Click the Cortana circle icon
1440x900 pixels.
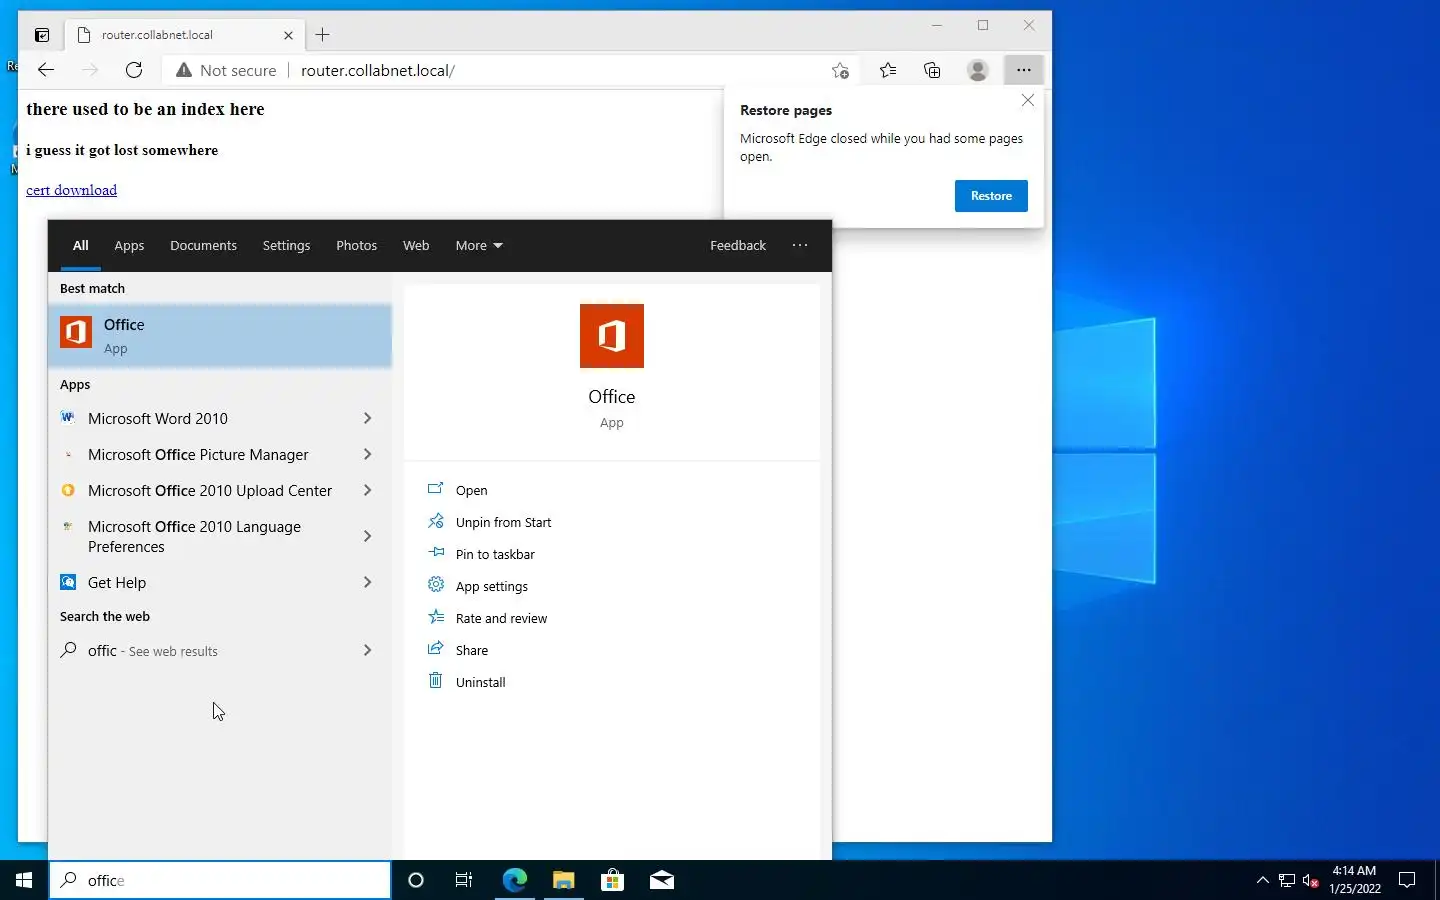pos(416,880)
